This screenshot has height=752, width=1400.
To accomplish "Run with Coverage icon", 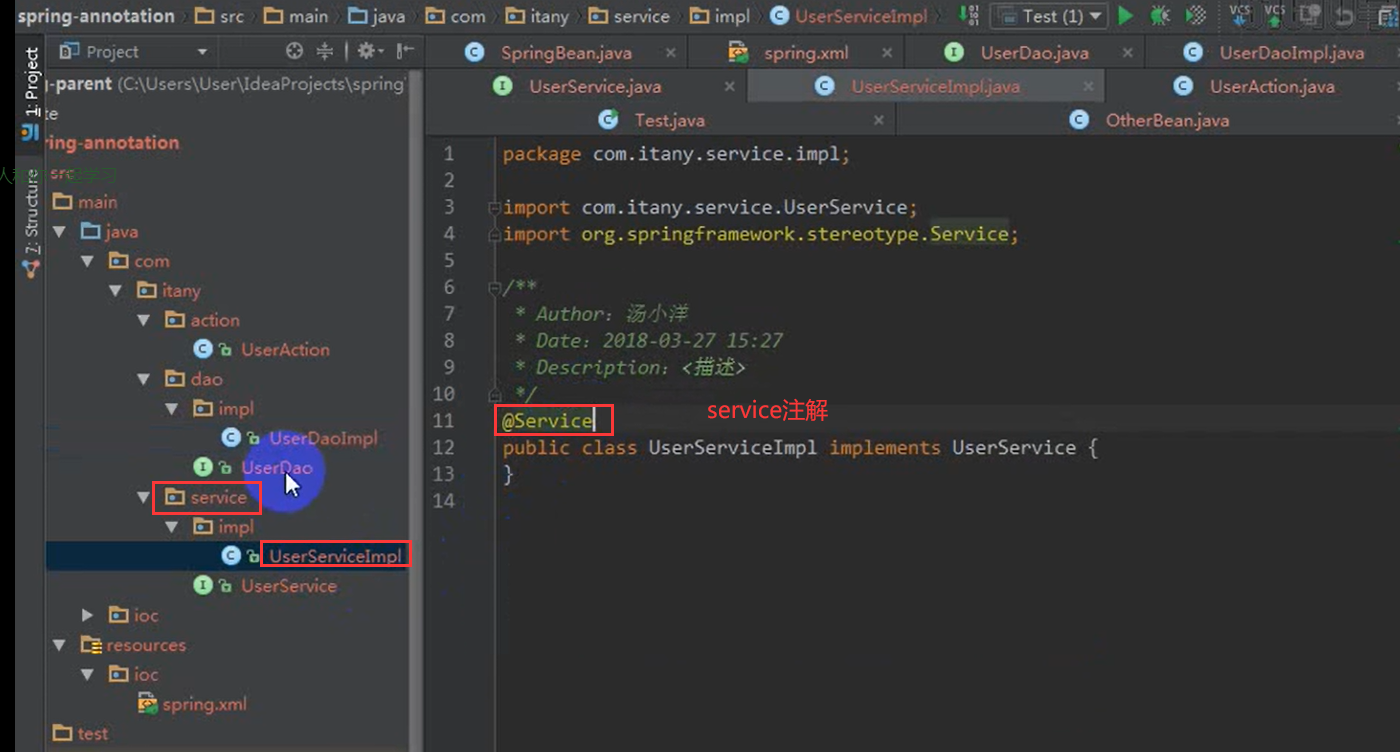I will pyautogui.click(x=1195, y=16).
